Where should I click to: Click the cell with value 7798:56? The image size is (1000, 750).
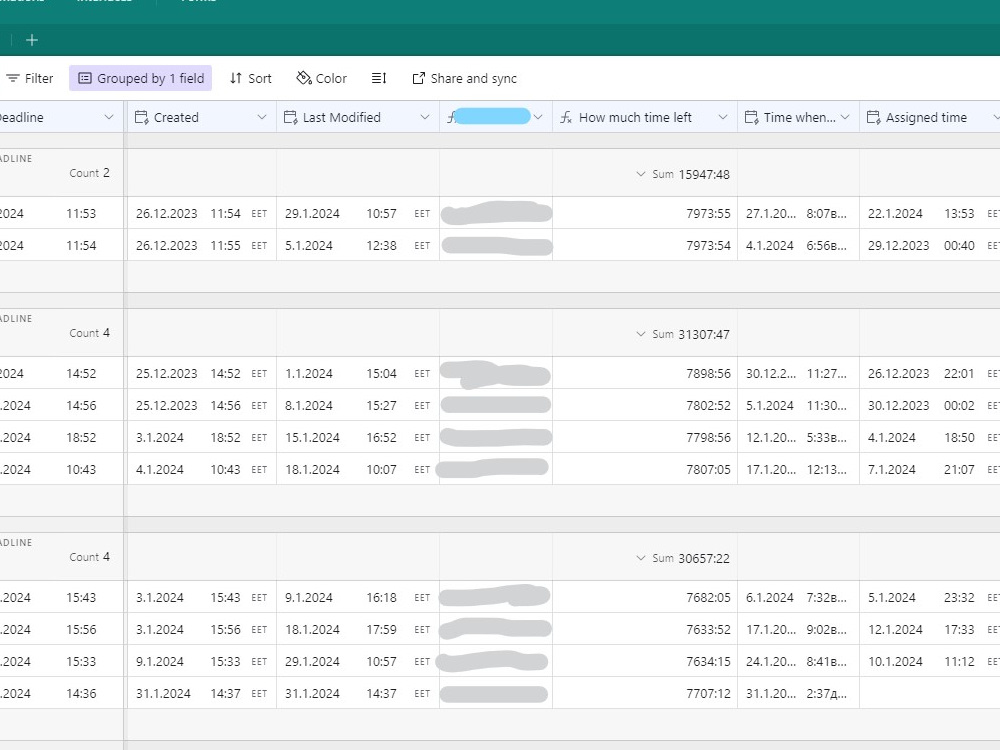pyautogui.click(x=645, y=437)
